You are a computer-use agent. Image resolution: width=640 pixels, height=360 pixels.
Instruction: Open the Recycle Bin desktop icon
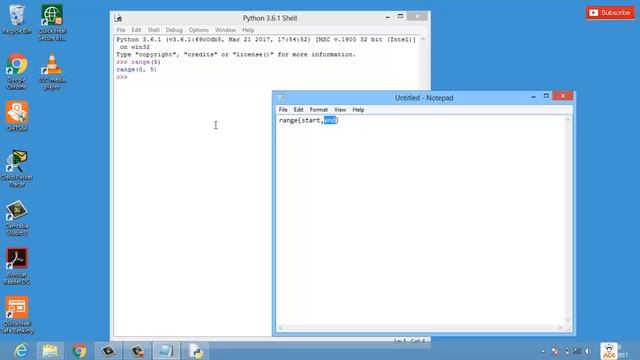17,19
